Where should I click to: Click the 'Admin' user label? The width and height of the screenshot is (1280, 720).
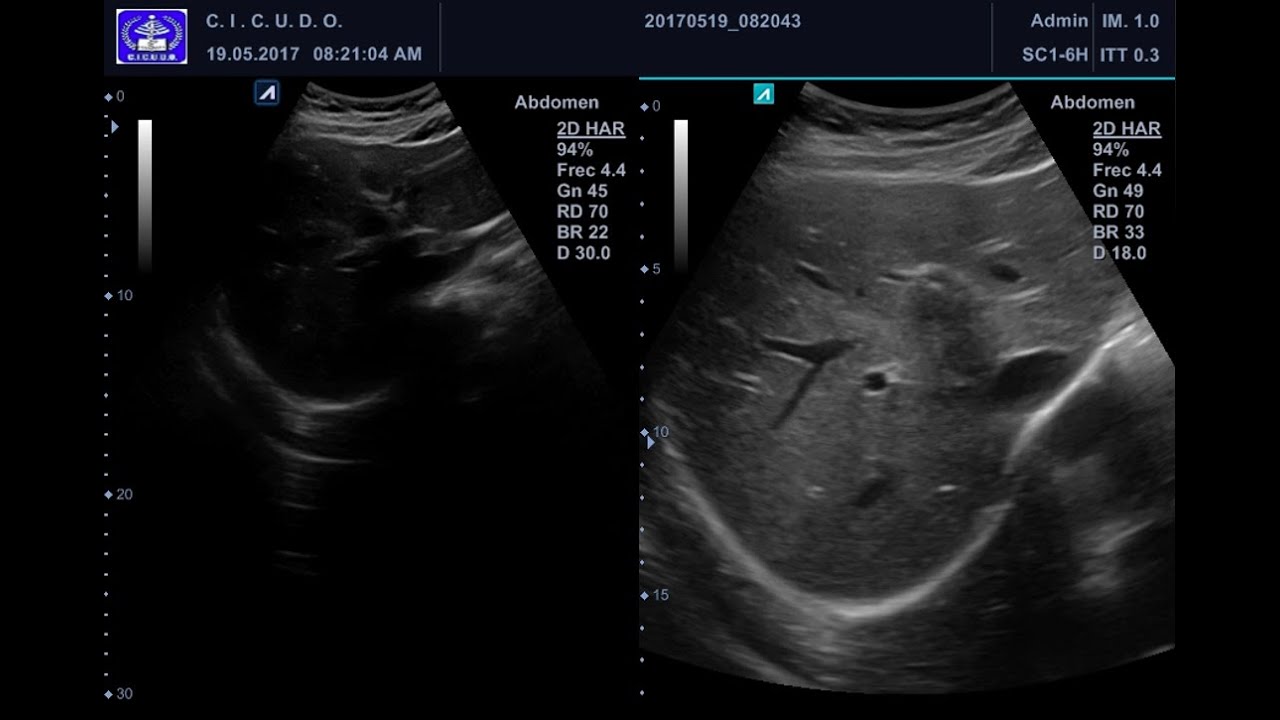[1059, 20]
